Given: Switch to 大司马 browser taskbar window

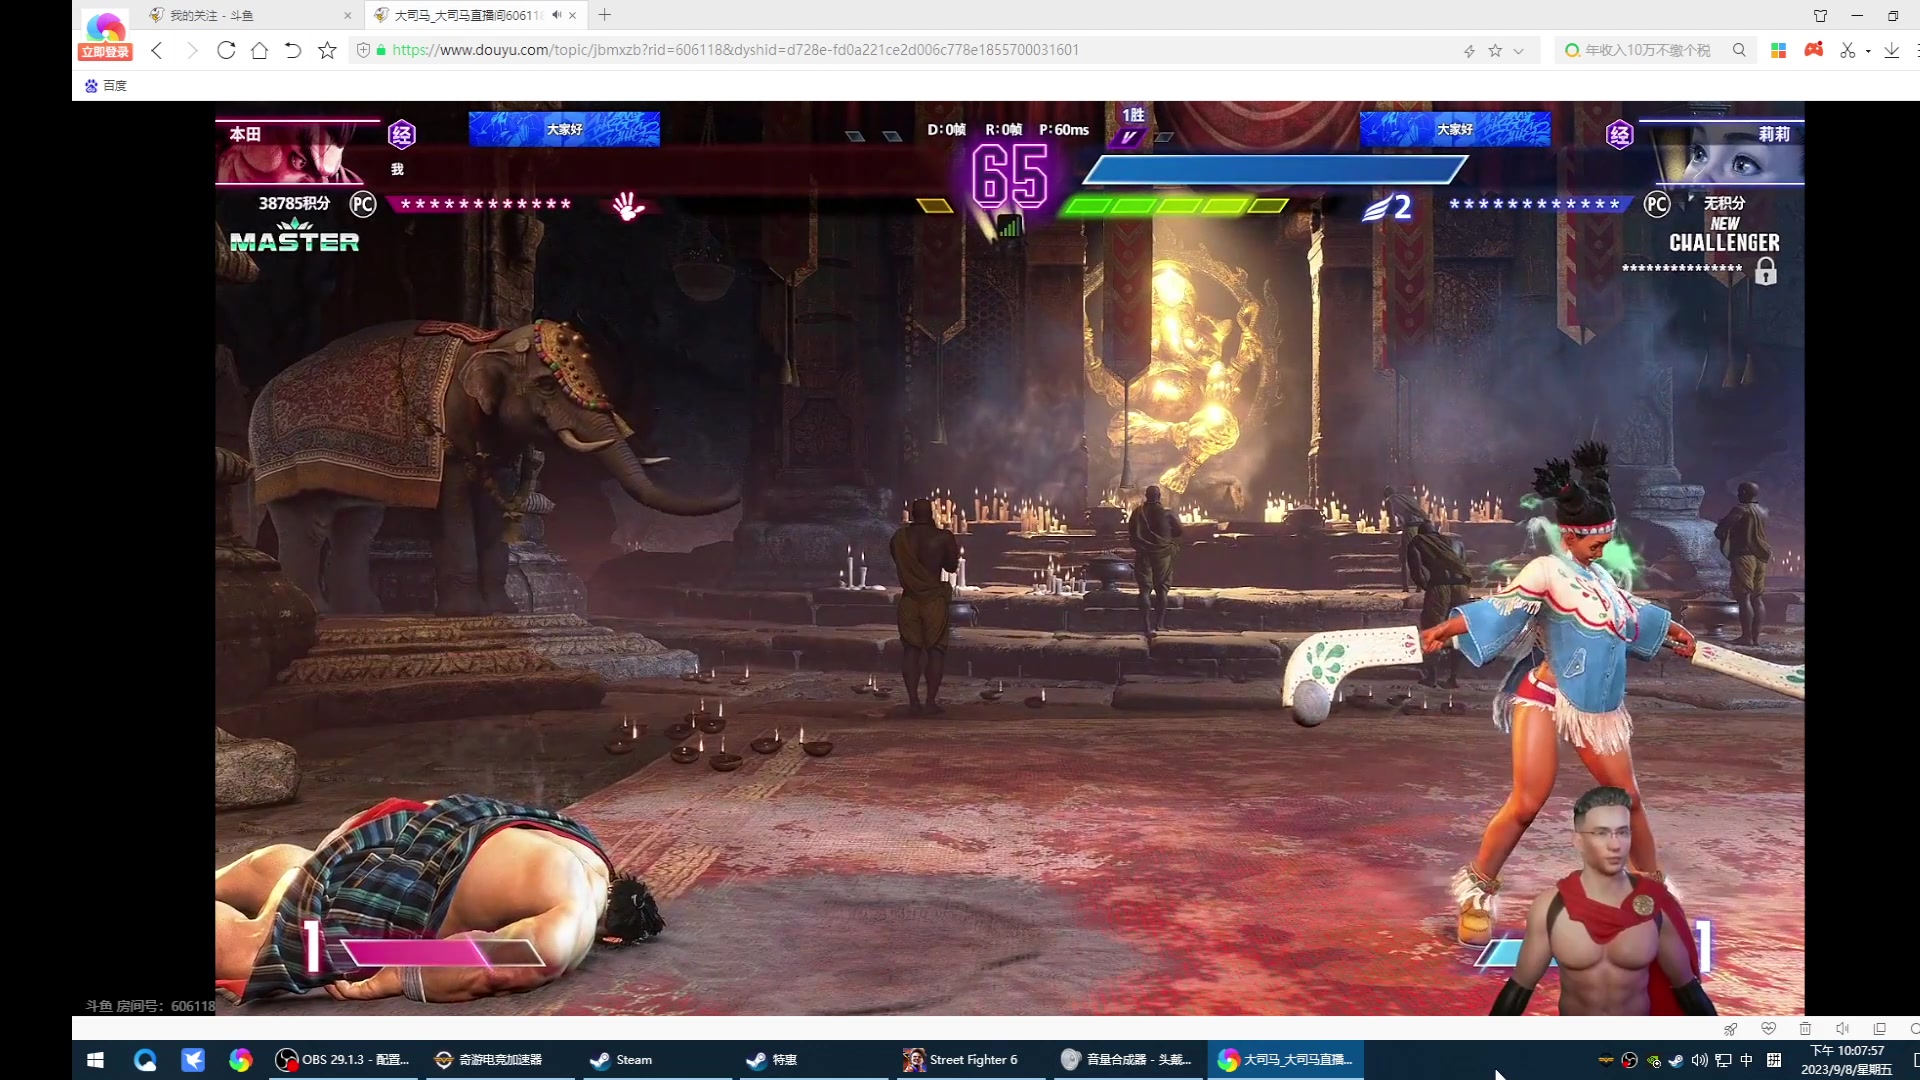Looking at the screenshot, I should (1286, 1060).
